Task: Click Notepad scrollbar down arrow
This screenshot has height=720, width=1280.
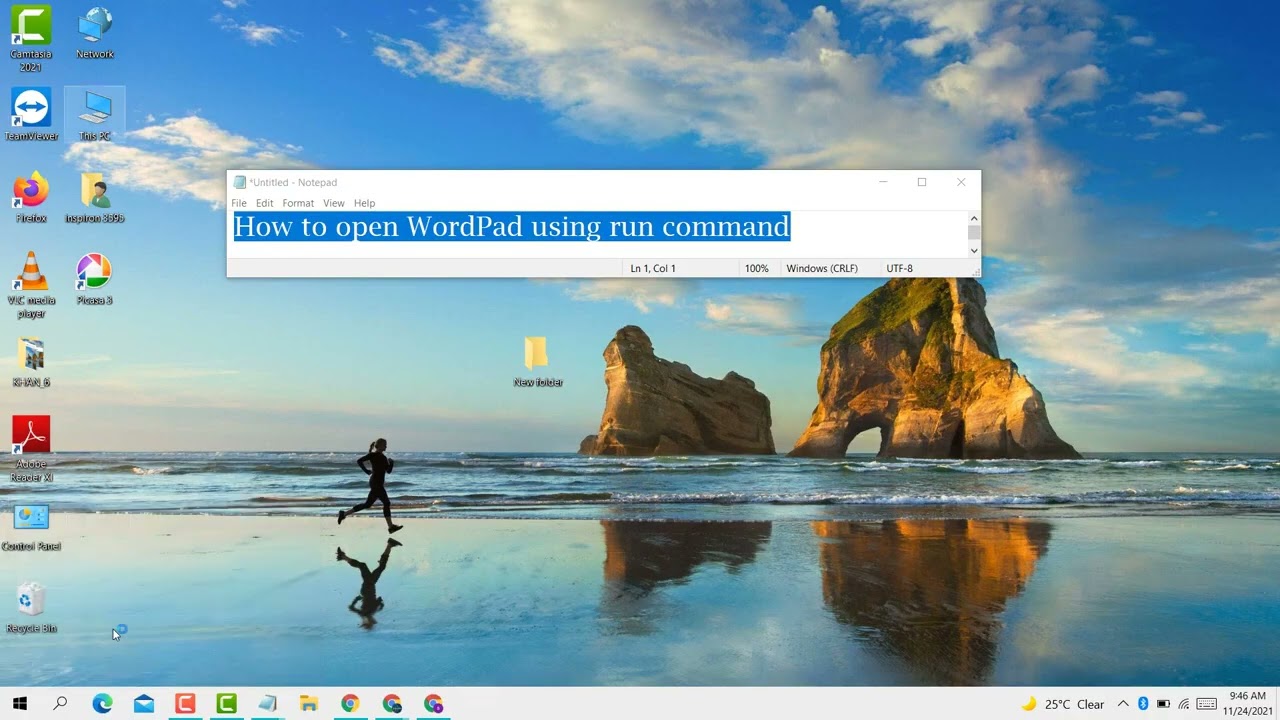Action: click(974, 251)
